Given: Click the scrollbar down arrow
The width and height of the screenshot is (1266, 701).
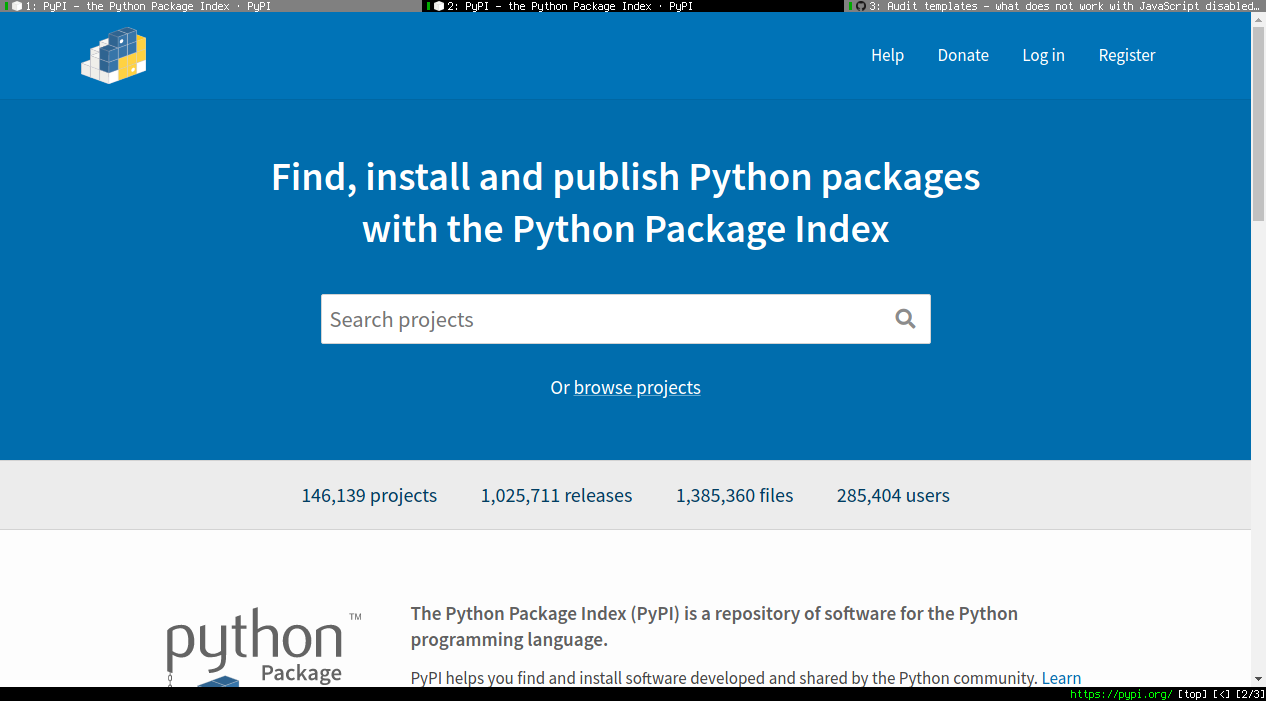Looking at the screenshot, I should point(1258,679).
